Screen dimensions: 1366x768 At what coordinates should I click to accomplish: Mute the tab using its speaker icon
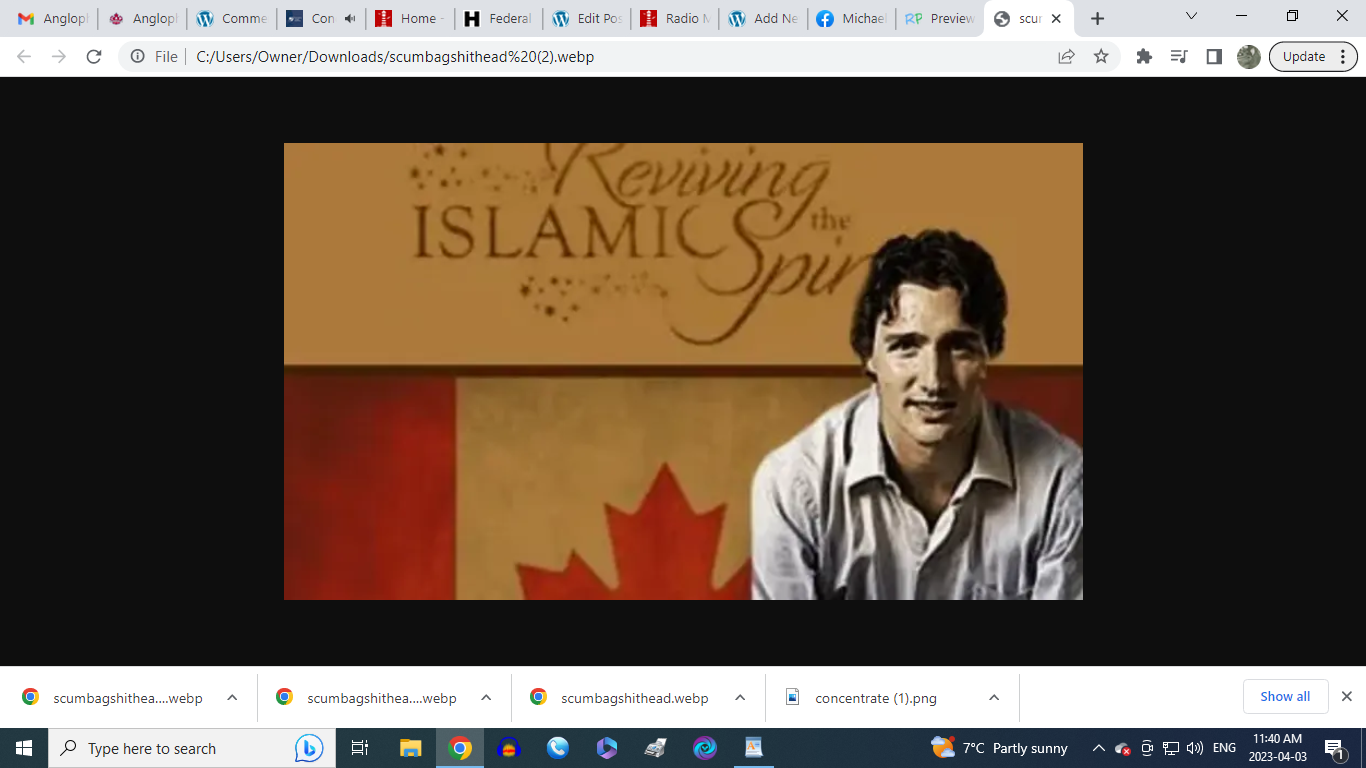350,19
